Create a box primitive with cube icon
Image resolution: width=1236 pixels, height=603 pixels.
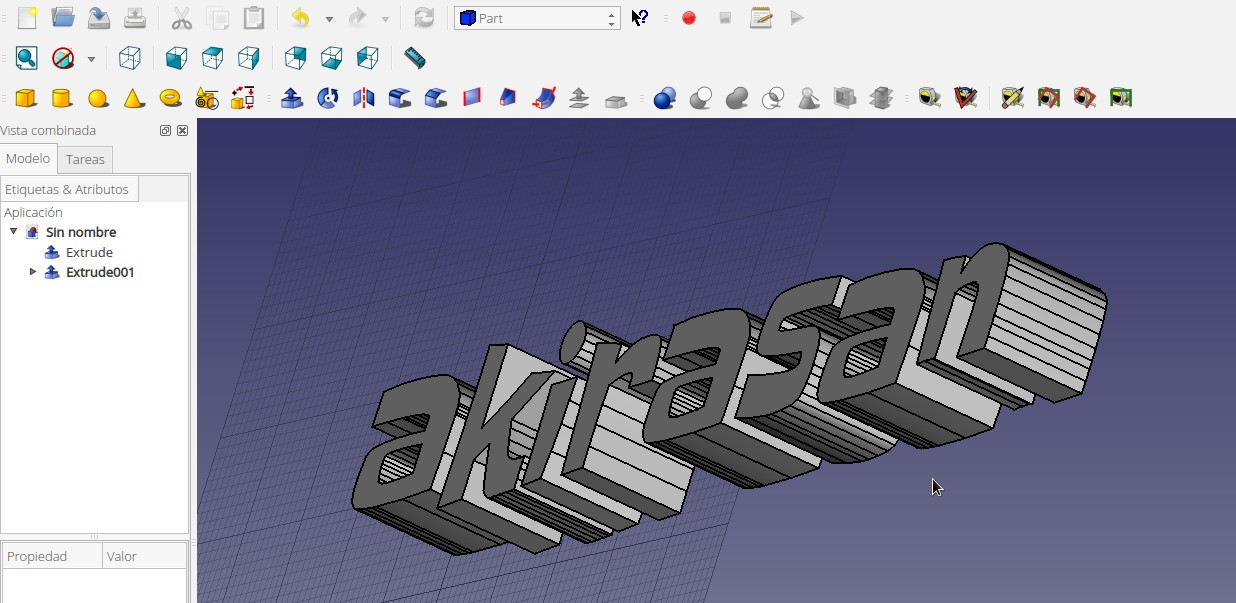tap(25, 98)
